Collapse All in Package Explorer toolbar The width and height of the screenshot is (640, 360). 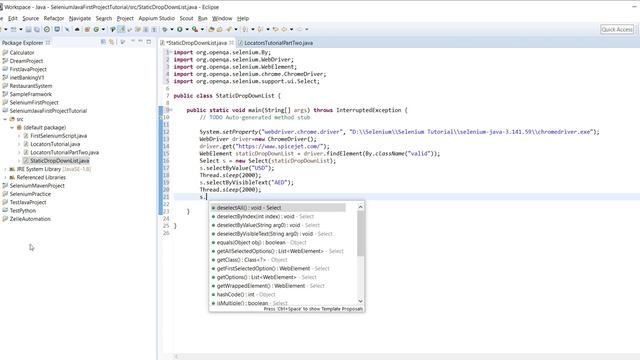tap(103, 42)
